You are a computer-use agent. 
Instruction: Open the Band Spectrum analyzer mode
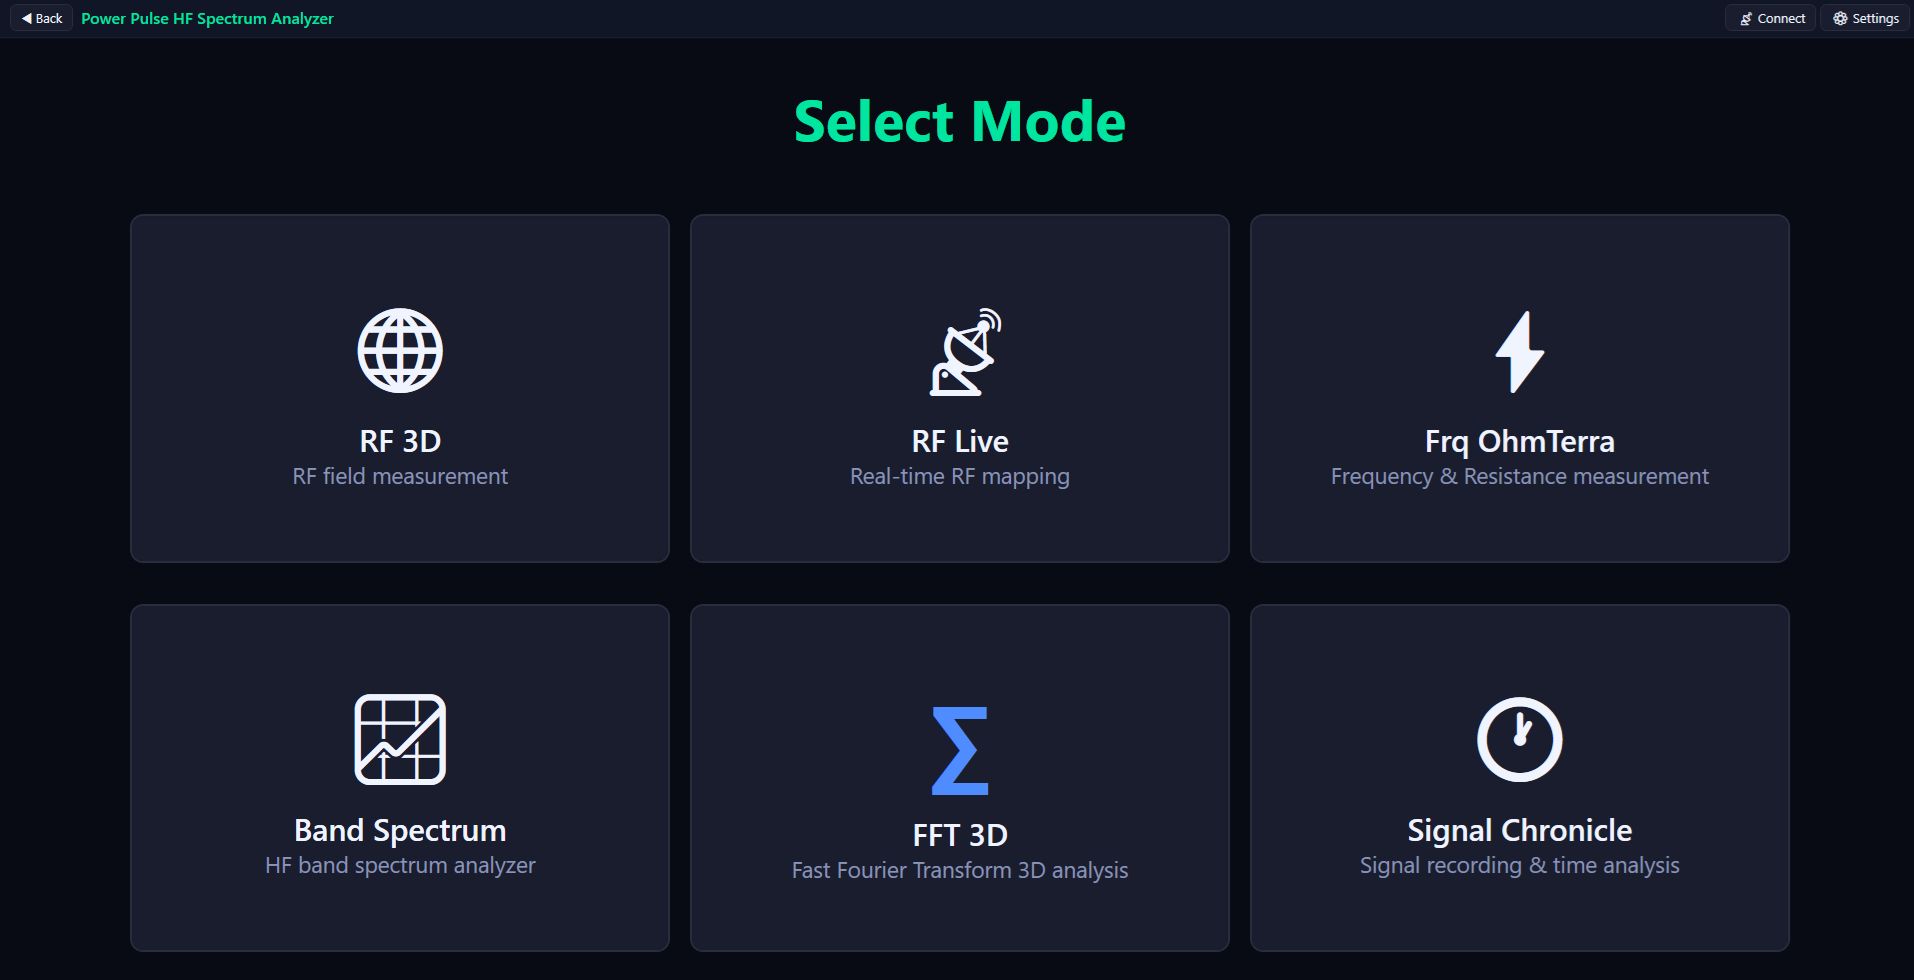(x=399, y=777)
